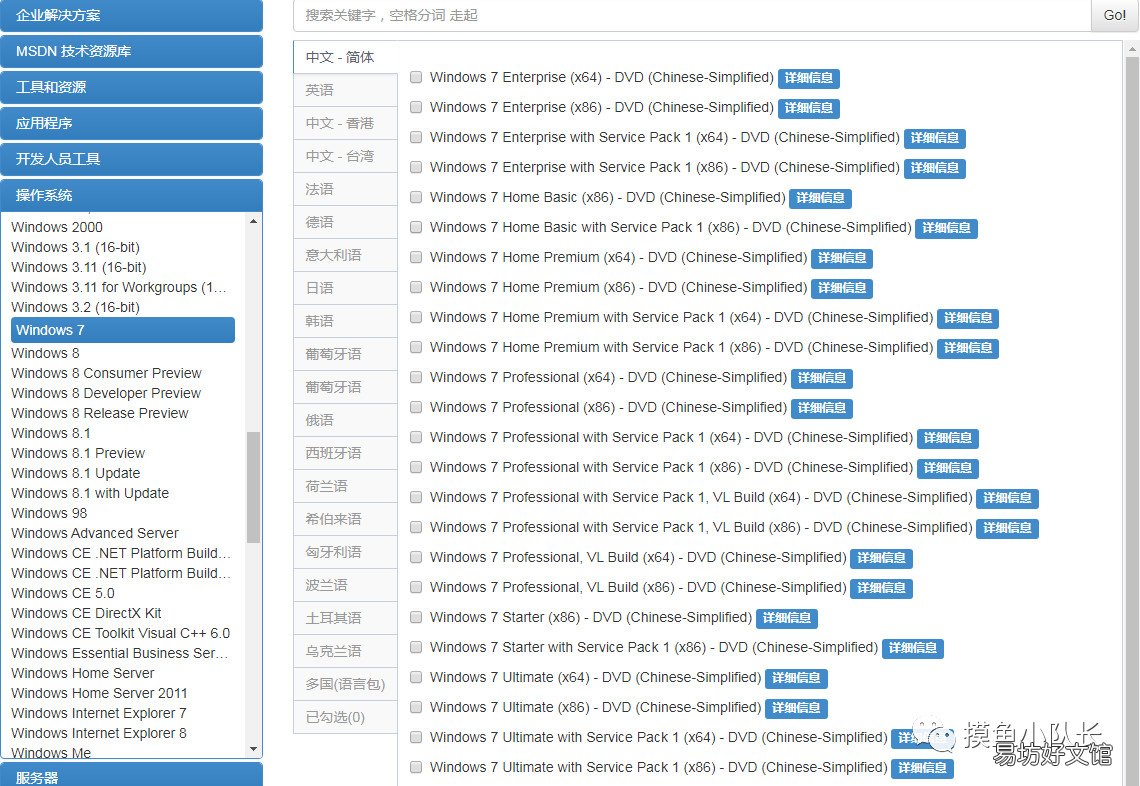1140x786 pixels.
Task: Select the 德语 language tab
Action: (345, 222)
